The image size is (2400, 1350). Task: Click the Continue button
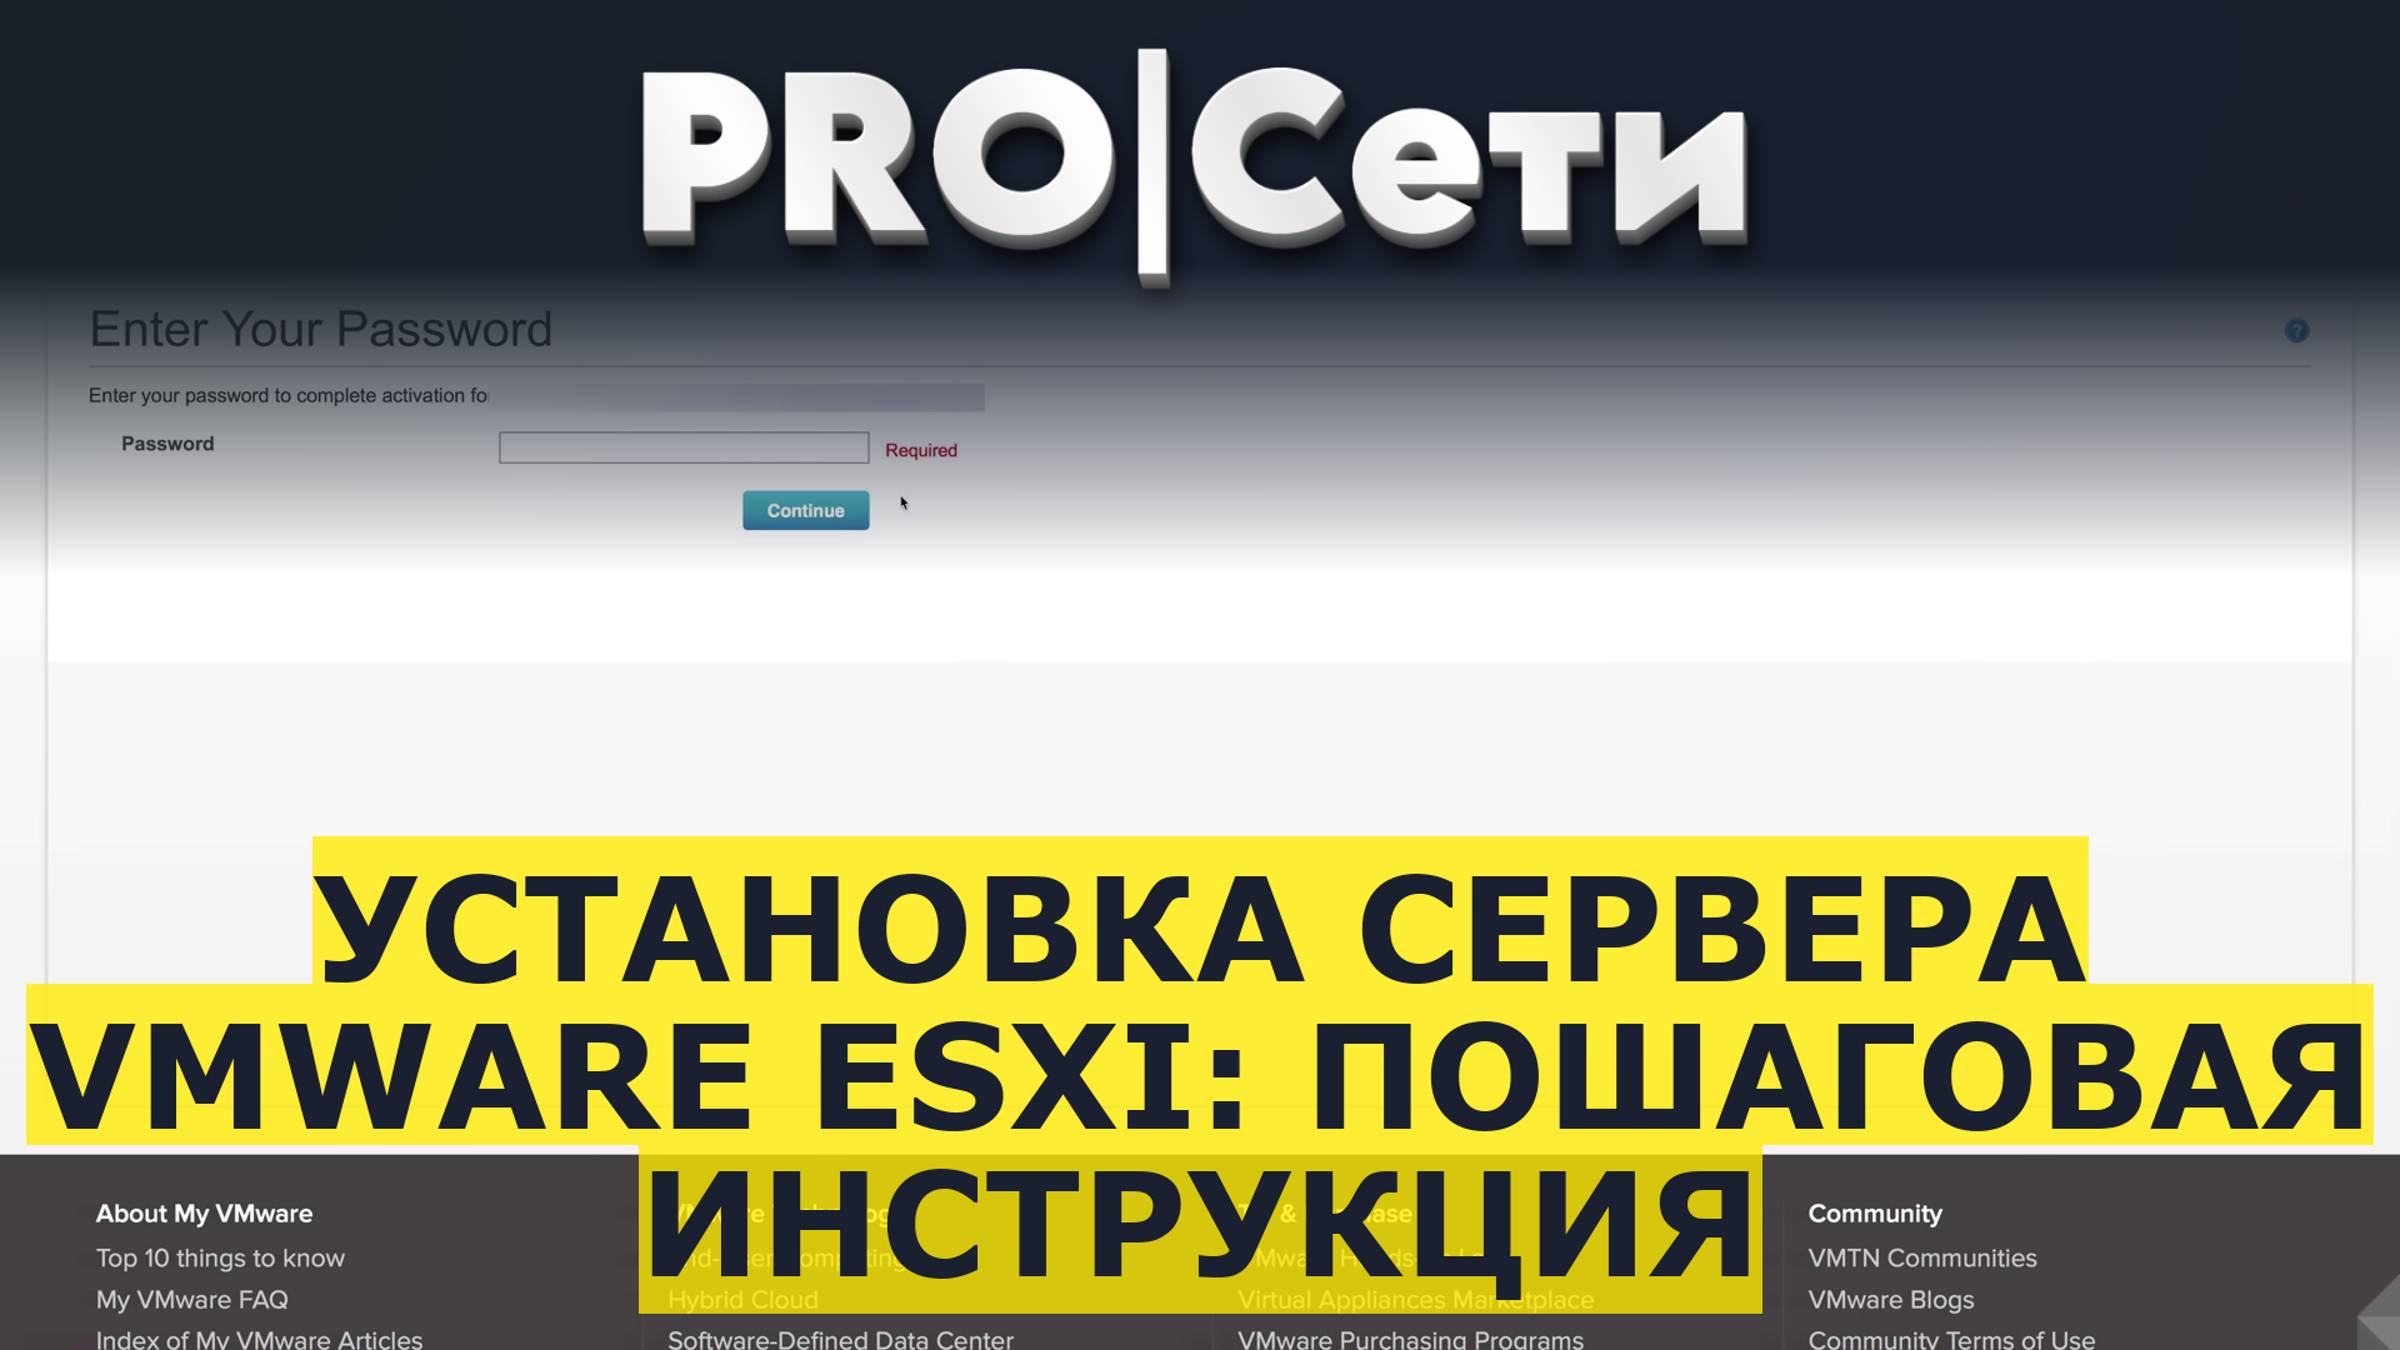point(804,509)
